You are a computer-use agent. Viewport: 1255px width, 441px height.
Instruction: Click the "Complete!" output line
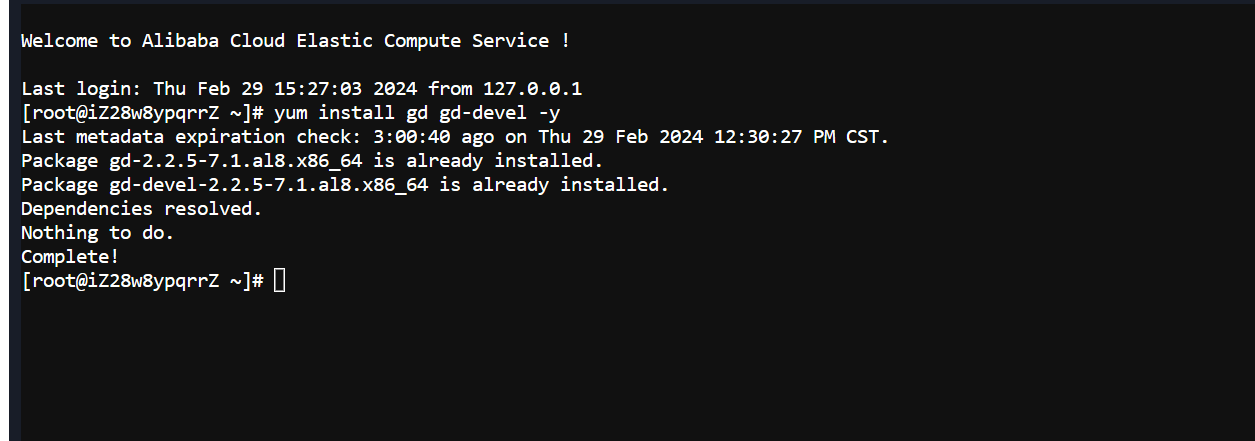70,257
